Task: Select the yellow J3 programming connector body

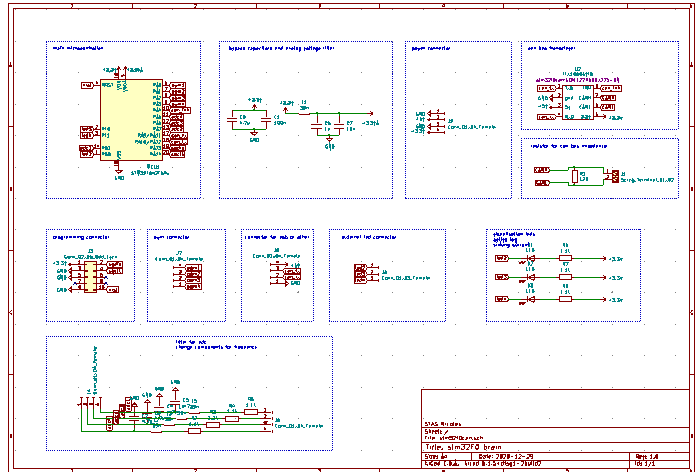Action: [90, 277]
